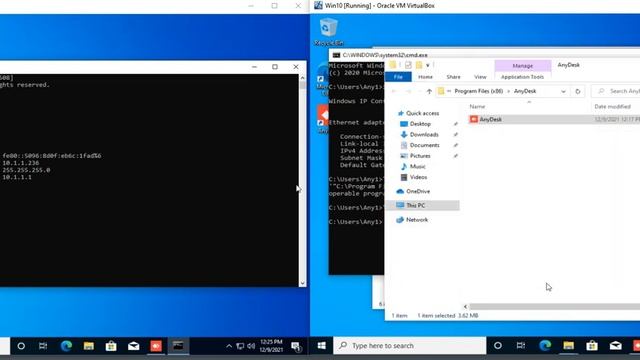
Task: Open File Explorer from the left taskbar
Action: pos(89,346)
